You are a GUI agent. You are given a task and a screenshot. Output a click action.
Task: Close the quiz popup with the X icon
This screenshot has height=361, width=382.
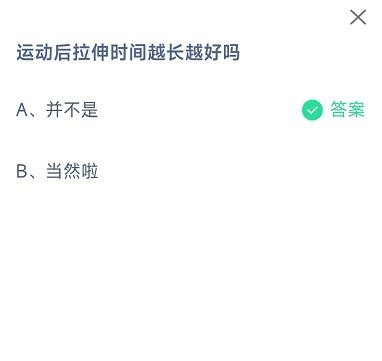[x=358, y=17]
